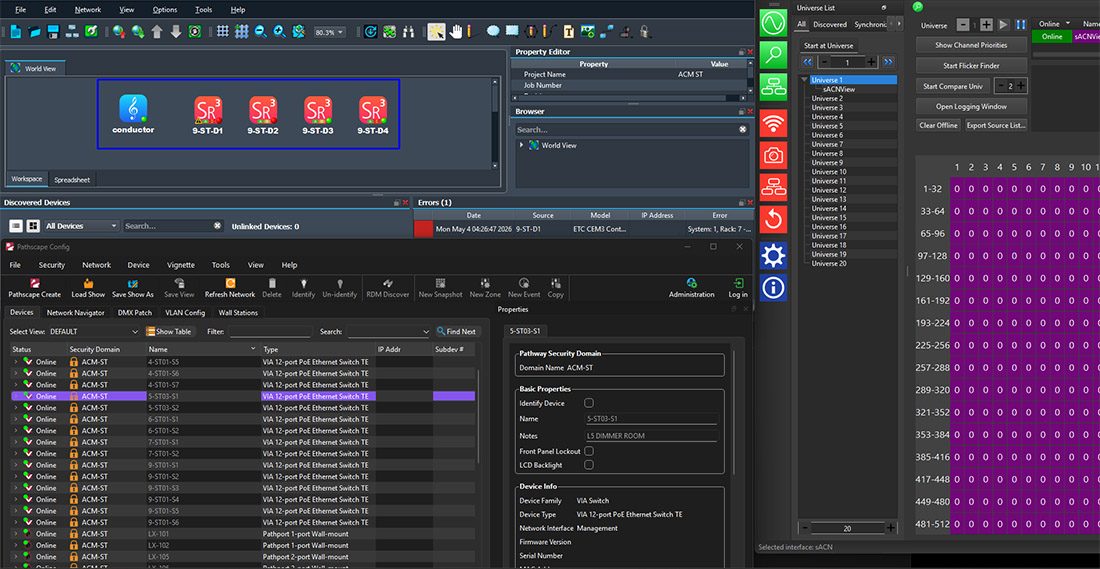
Task: Click the green sine wave sACNView icon
Action: tap(773, 24)
